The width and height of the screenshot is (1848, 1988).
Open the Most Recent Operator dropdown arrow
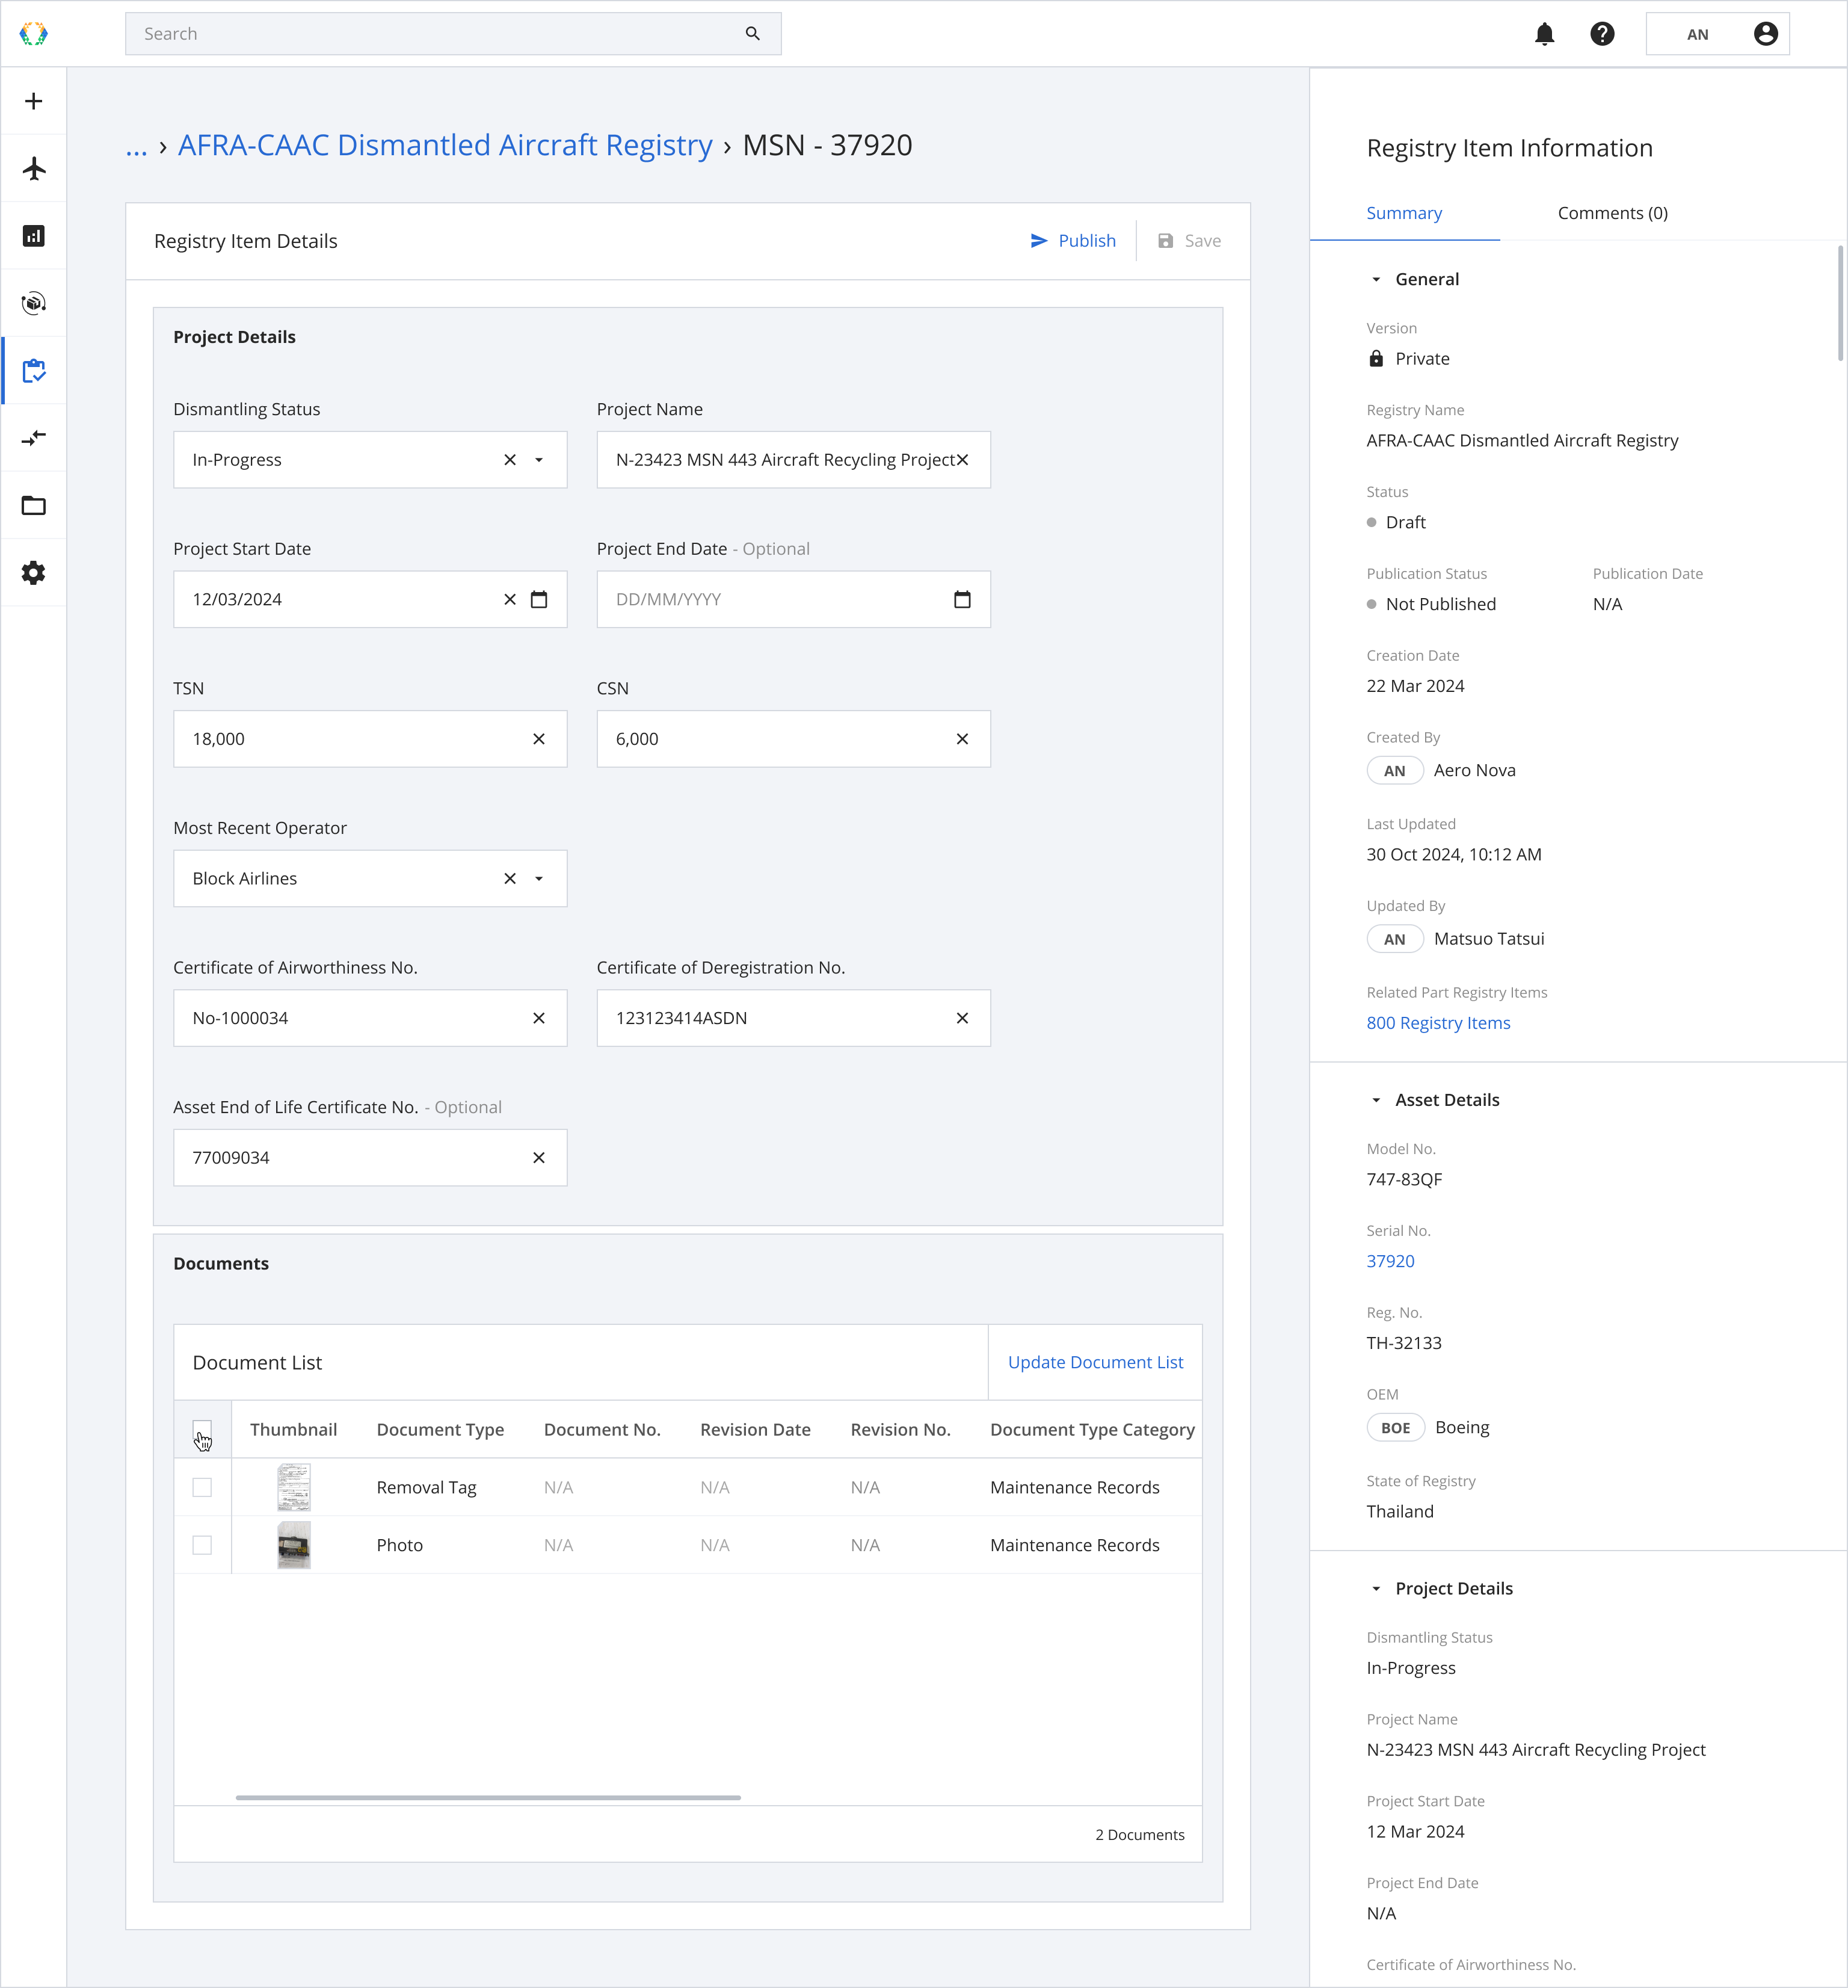pos(539,879)
